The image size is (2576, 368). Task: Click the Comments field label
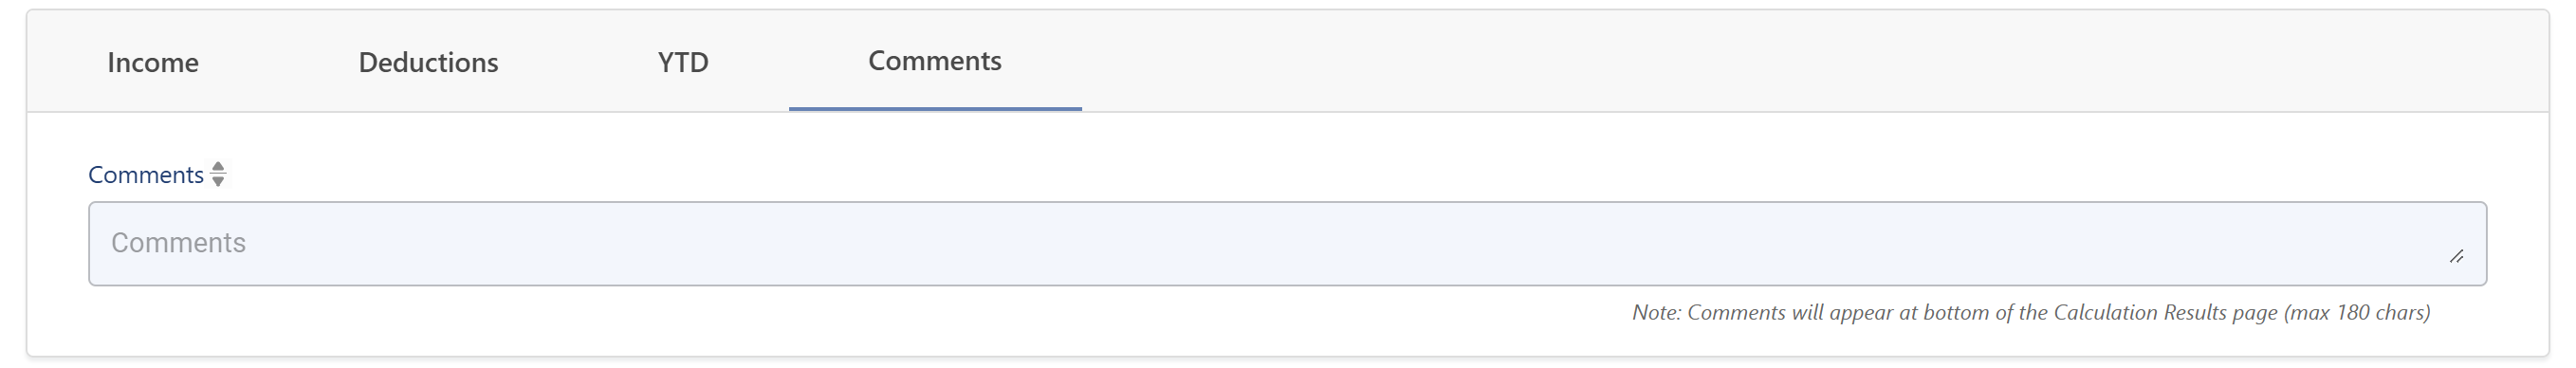(x=146, y=175)
